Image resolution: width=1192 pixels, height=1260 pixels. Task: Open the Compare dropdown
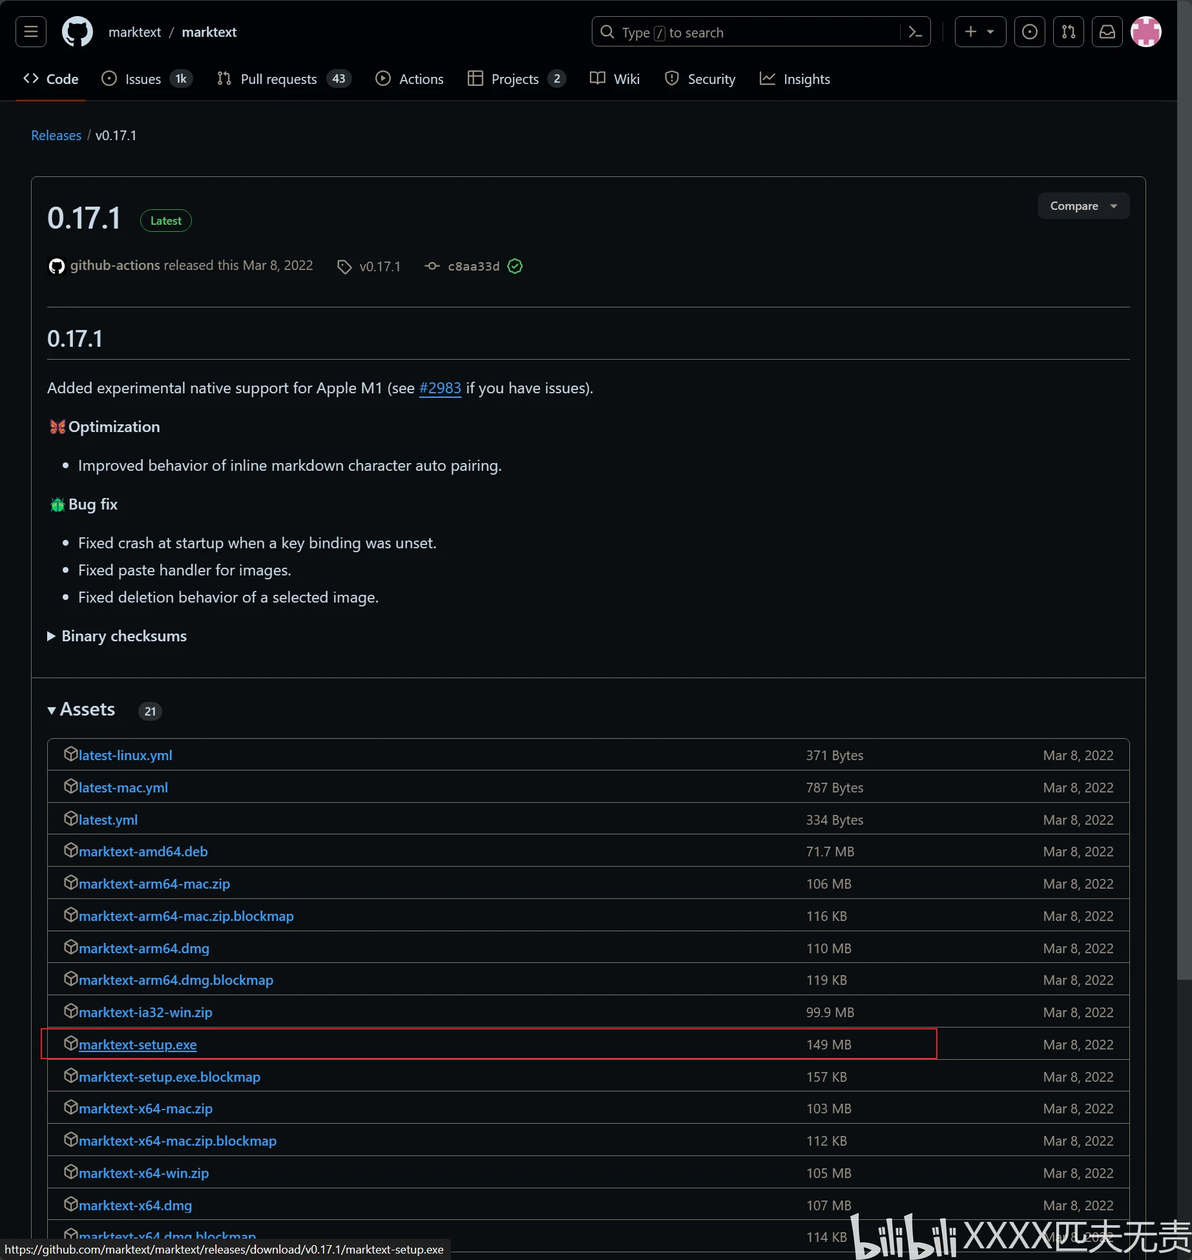[x=1084, y=206]
